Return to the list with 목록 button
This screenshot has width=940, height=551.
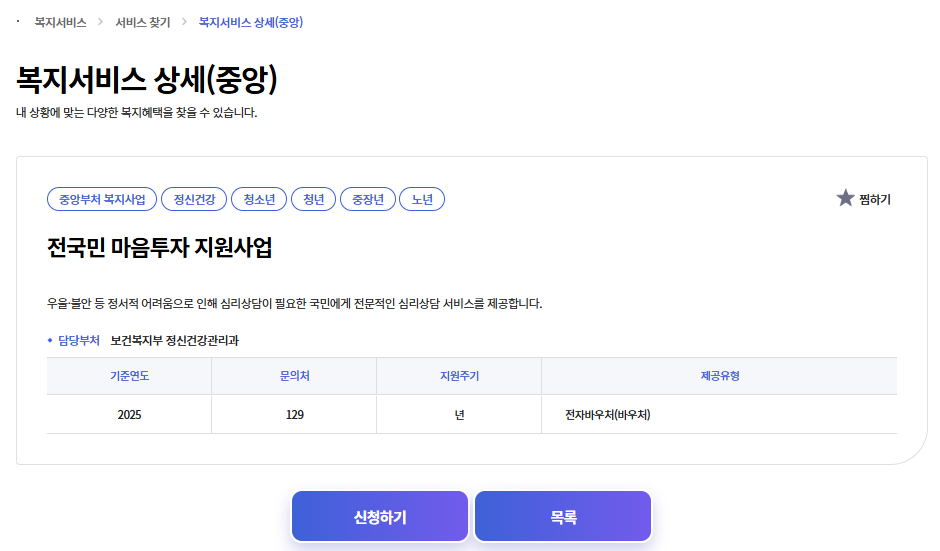563,517
